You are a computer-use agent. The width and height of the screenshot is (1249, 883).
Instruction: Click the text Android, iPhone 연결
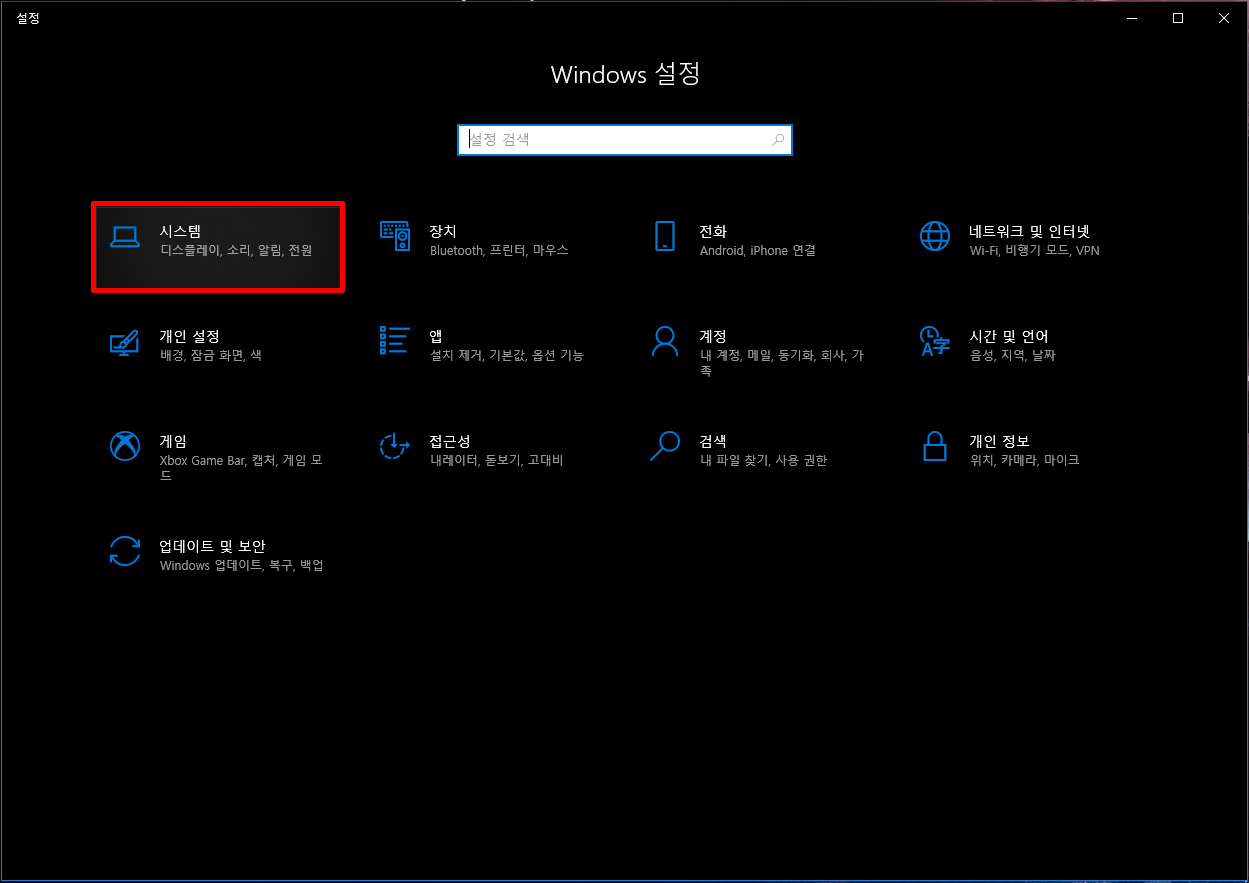[758, 251]
